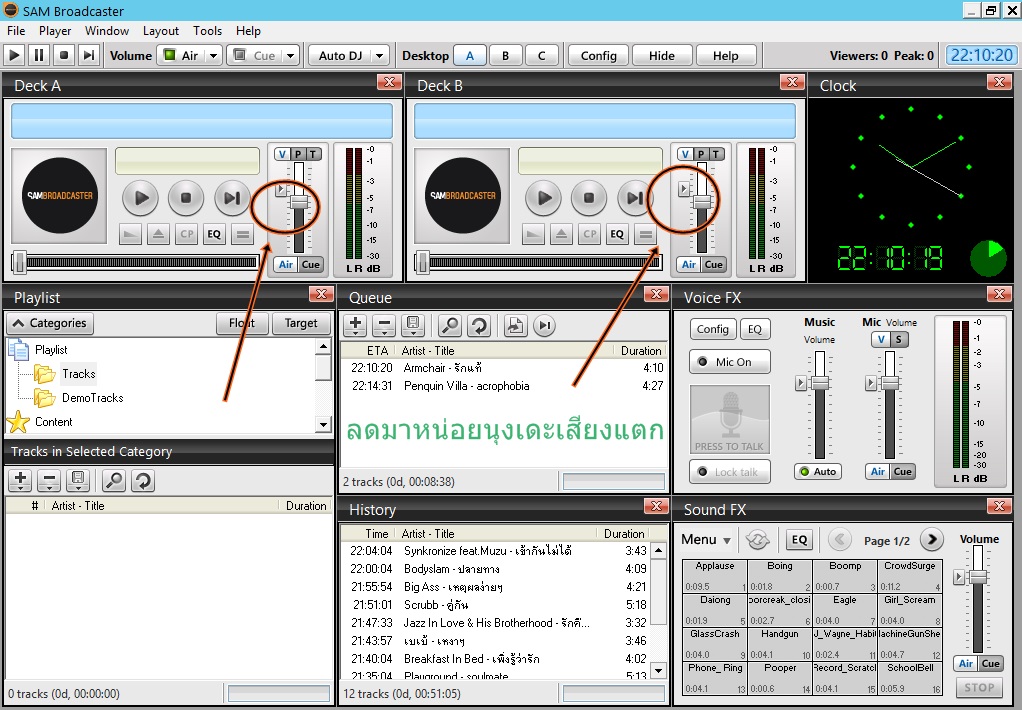Stop playback on Deck A
Viewport: 1022px width, 710px height.
click(x=186, y=197)
